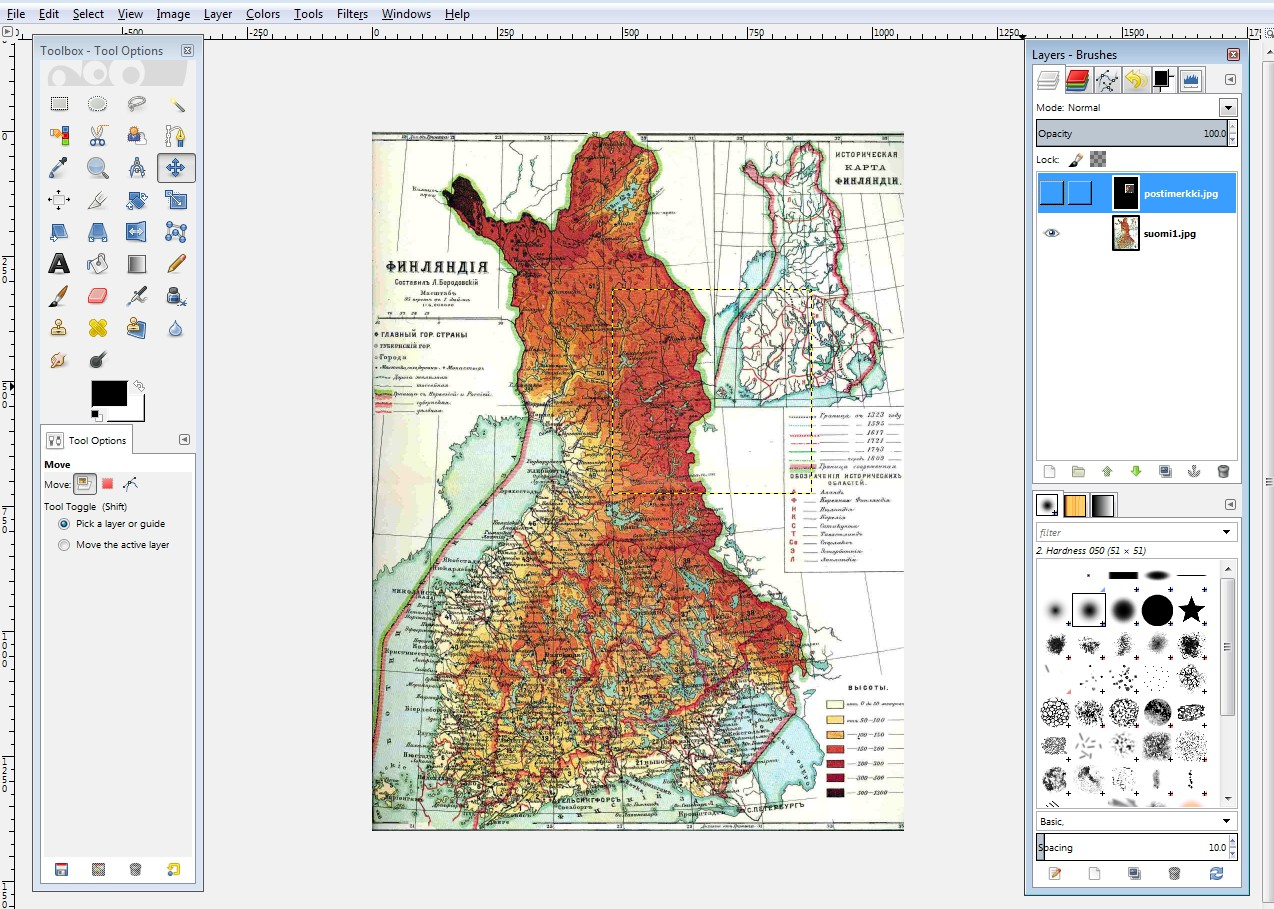Open the brush filter dropdown arrow
The width and height of the screenshot is (1274, 909).
pos(1226,533)
